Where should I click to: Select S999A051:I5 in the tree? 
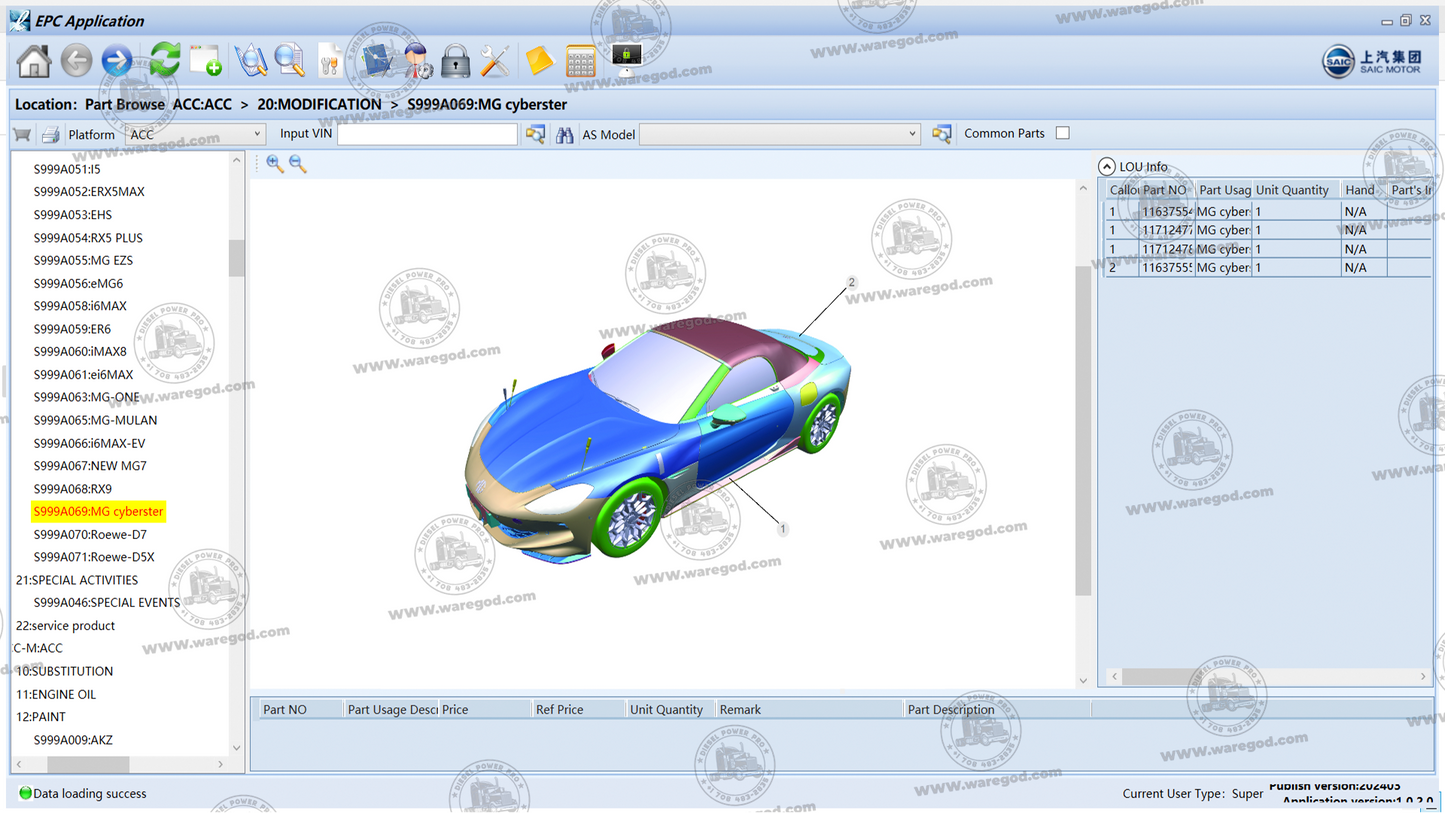[67, 169]
